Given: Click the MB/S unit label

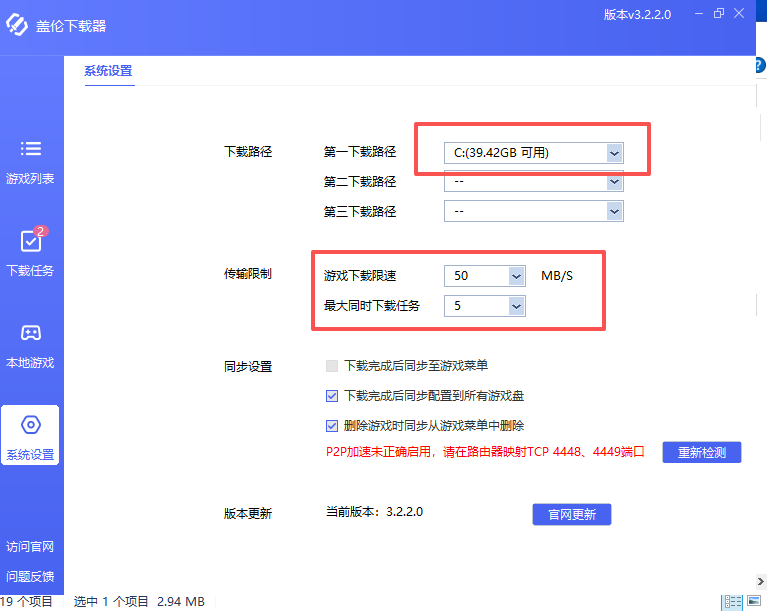Looking at the screenshot, I should point(557,276).
